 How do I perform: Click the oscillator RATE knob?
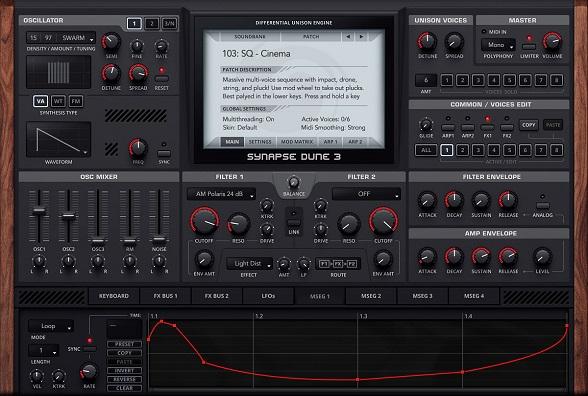(x=161, y=46)
